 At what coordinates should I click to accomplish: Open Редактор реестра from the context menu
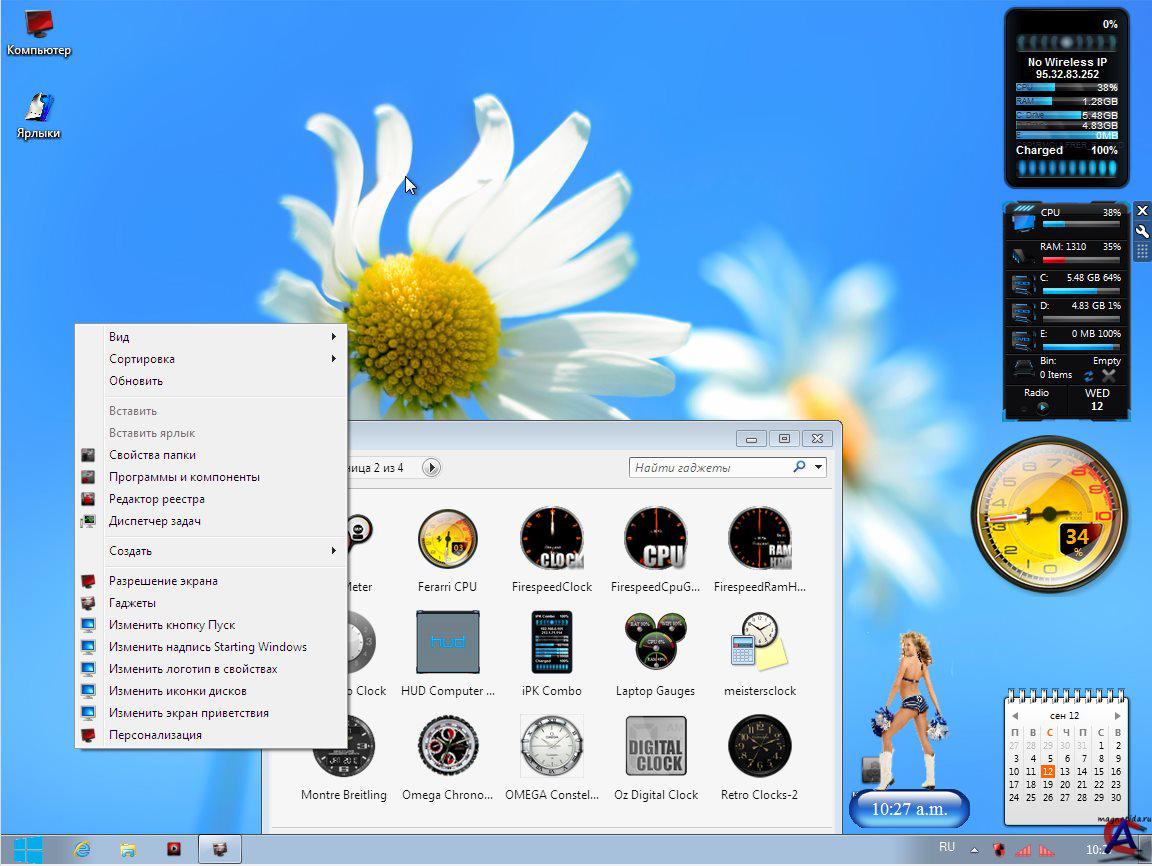[x=156, y=499]
